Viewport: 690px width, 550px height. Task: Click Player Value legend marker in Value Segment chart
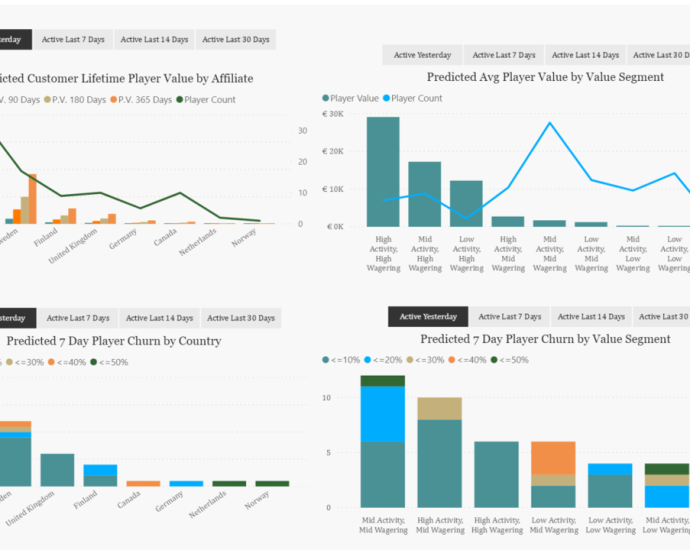[326, 98]
